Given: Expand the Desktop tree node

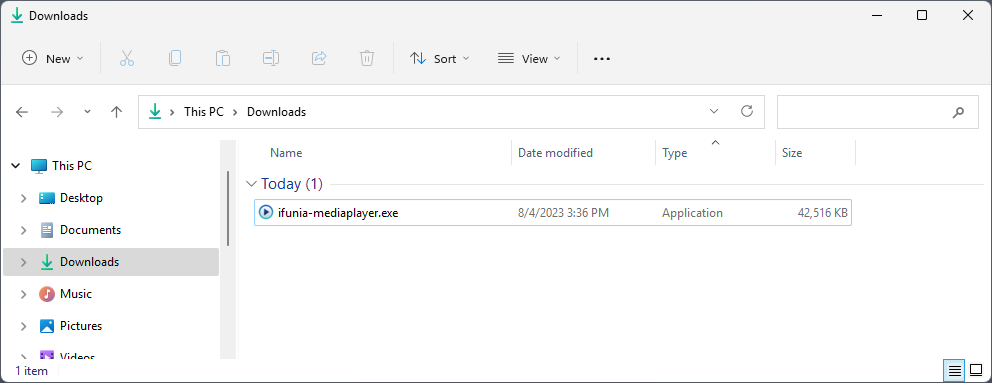Looking at the screenshot, I should pos(23,198).
